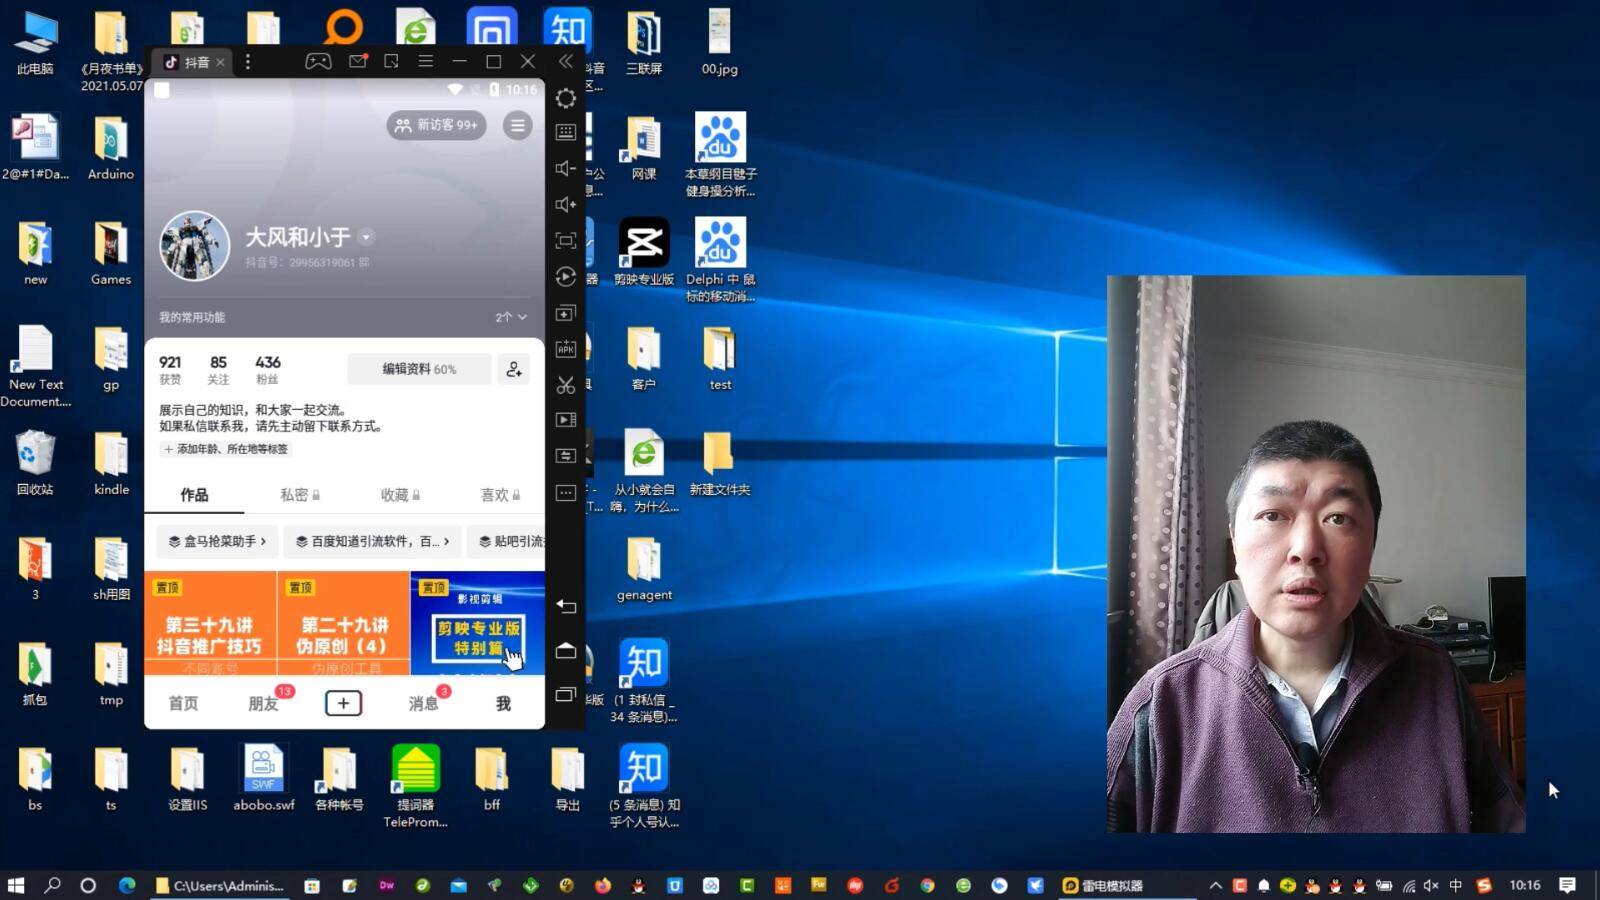Collapse the emulator sidebar double arrow
The height and width of the screenshot is (900, 1600).
(x=566, y=62)
